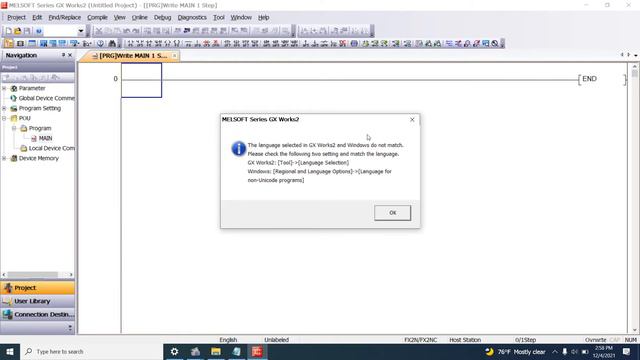Select Local Device Comment tree item
640x360 pixels.
tap(52, 148)
